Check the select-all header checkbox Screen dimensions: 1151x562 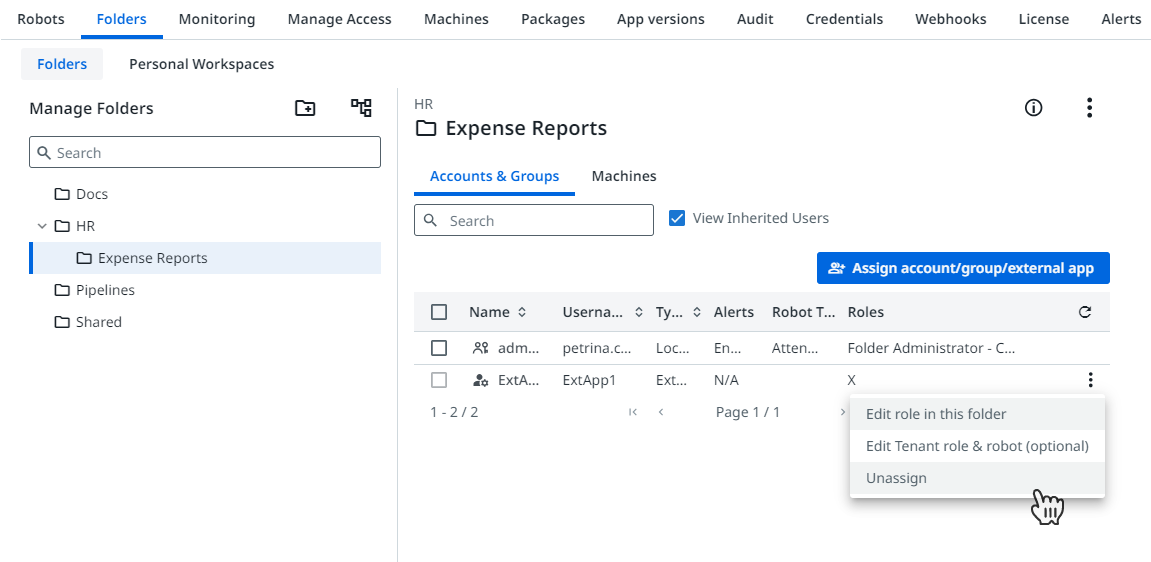(x=439, y=312)
